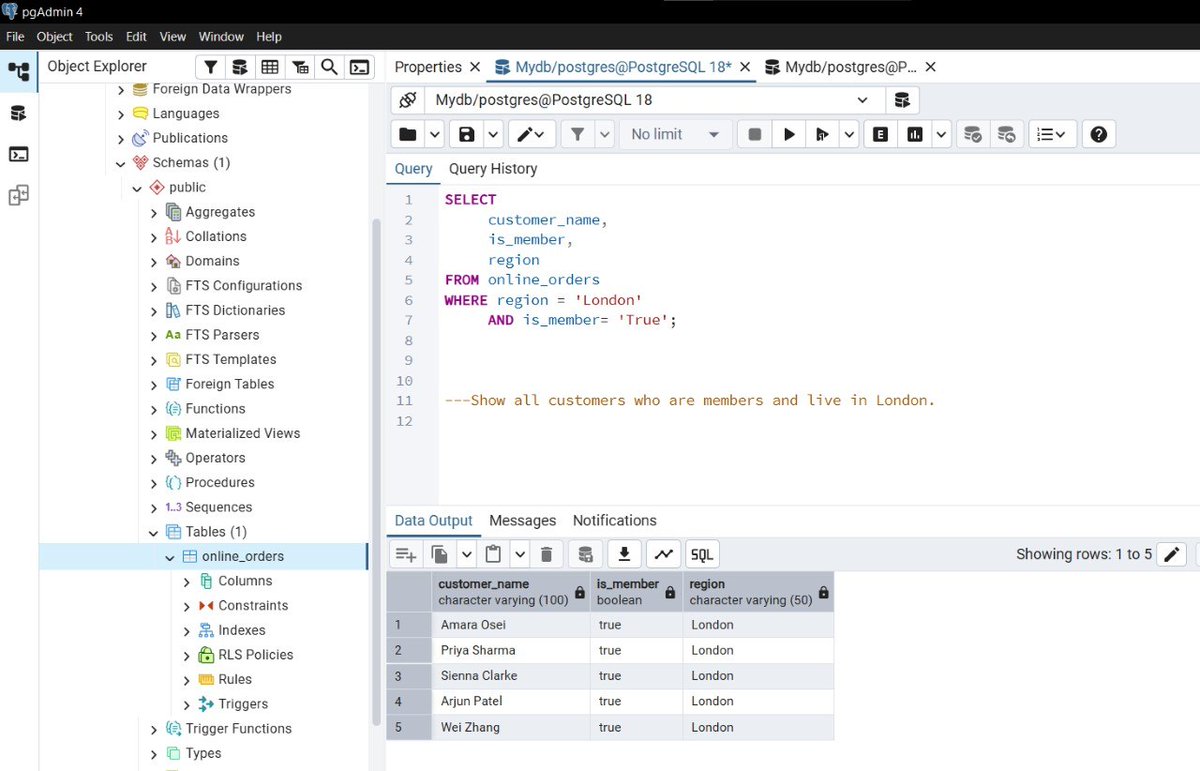The width and height of the screenshot is (1200, 771).
Task: Click the Graph Visualiser line icon
Action: 663,554
